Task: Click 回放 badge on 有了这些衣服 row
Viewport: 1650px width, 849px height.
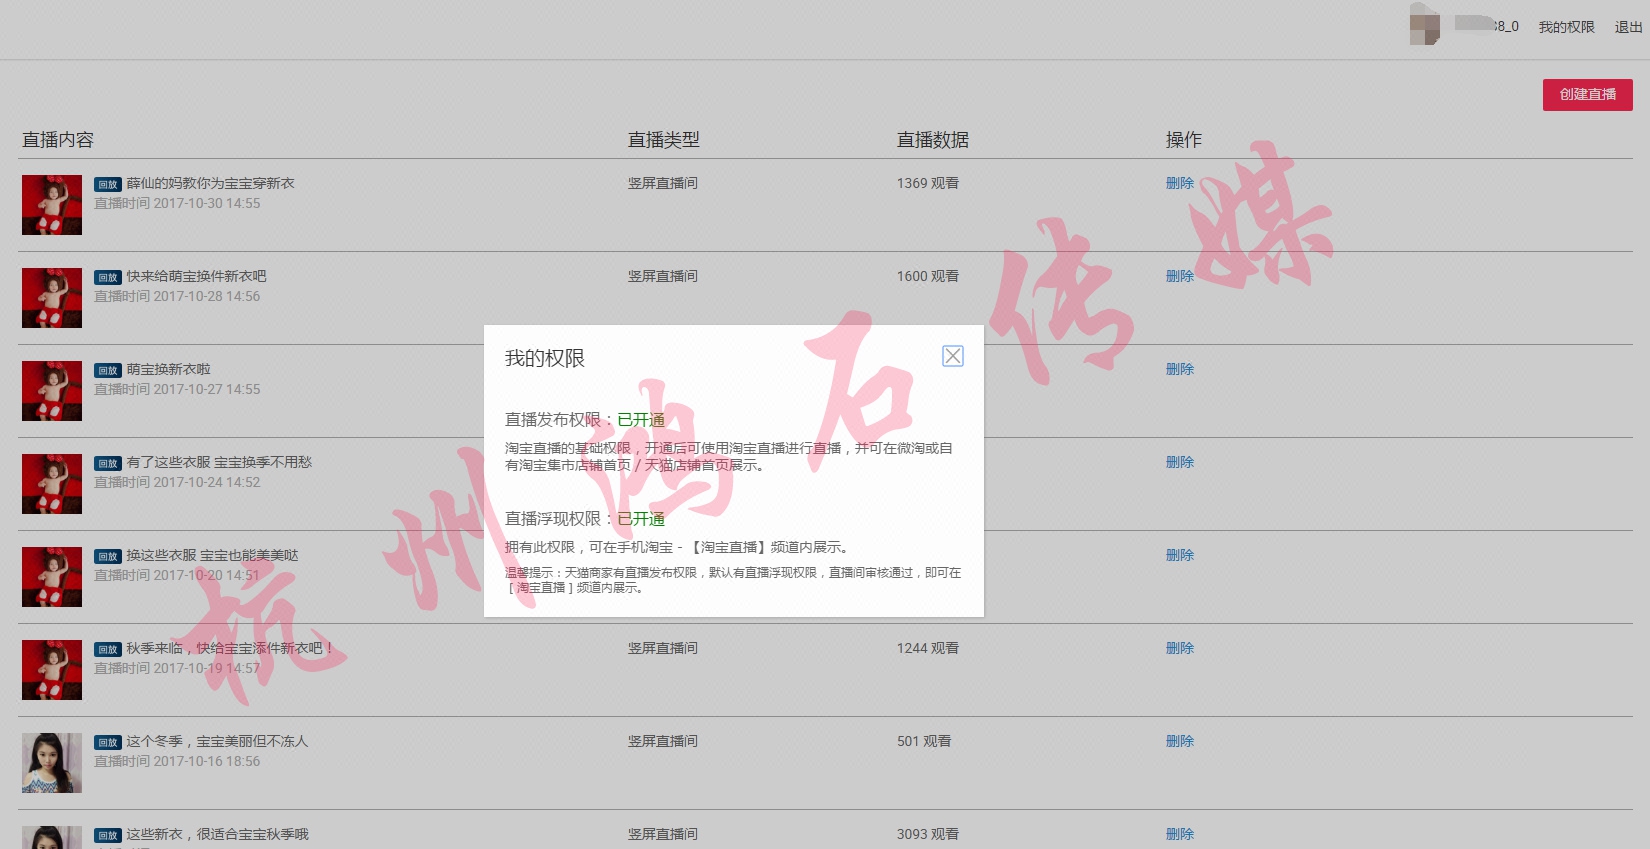Action: pyautogui.click(x=108, y=463)
